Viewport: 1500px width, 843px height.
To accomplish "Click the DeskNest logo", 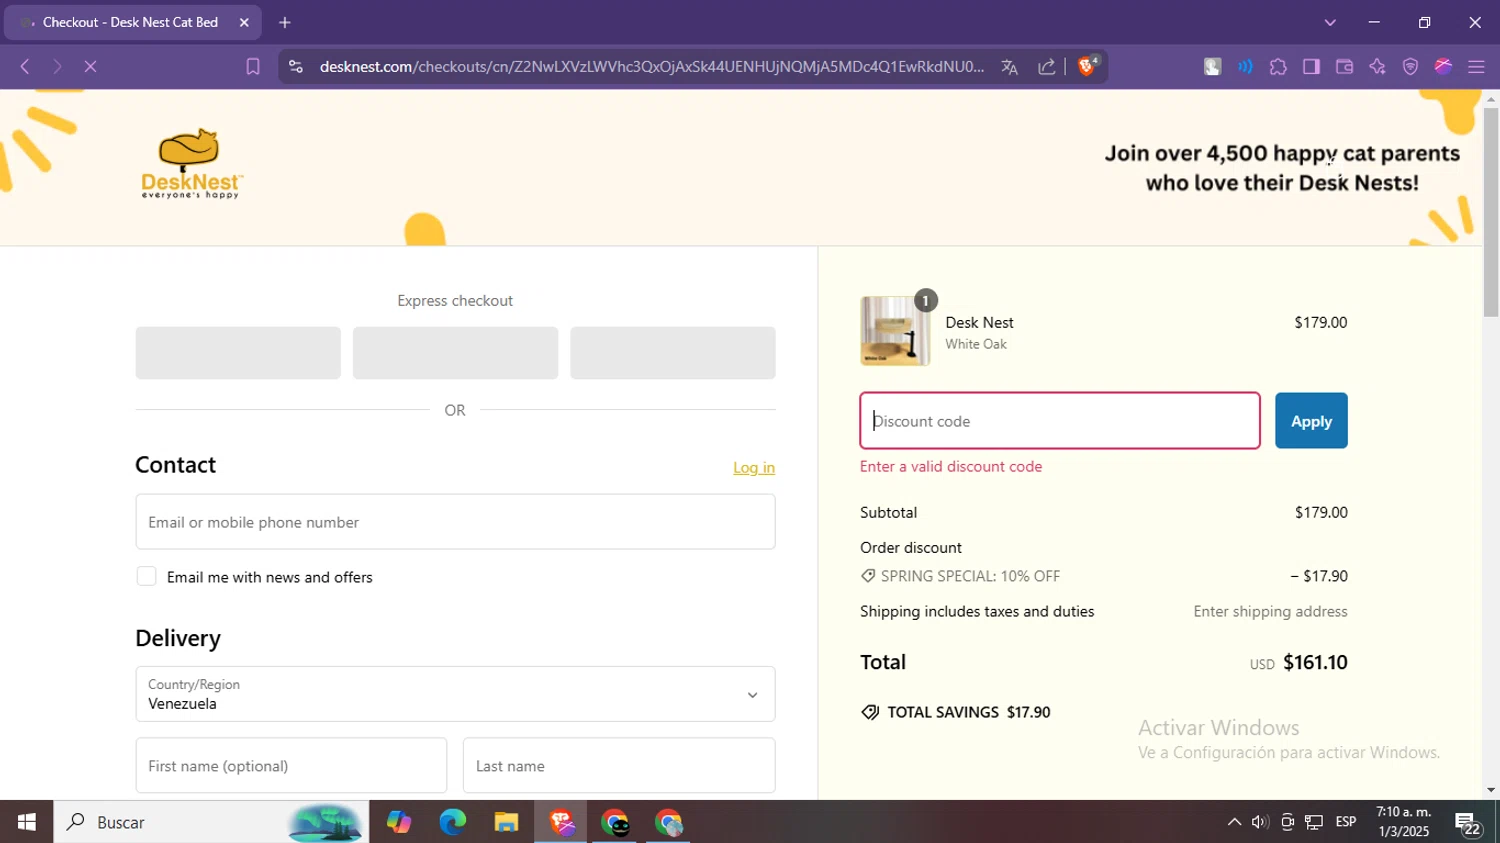I will 191,164.
